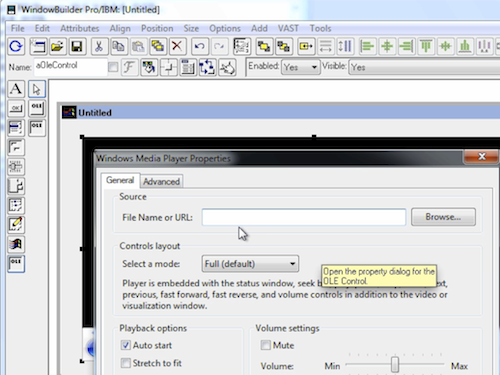This screenshot has width=500, height=375.
Task: Center widgets horizontally with green icon
Action: (387, 46)
